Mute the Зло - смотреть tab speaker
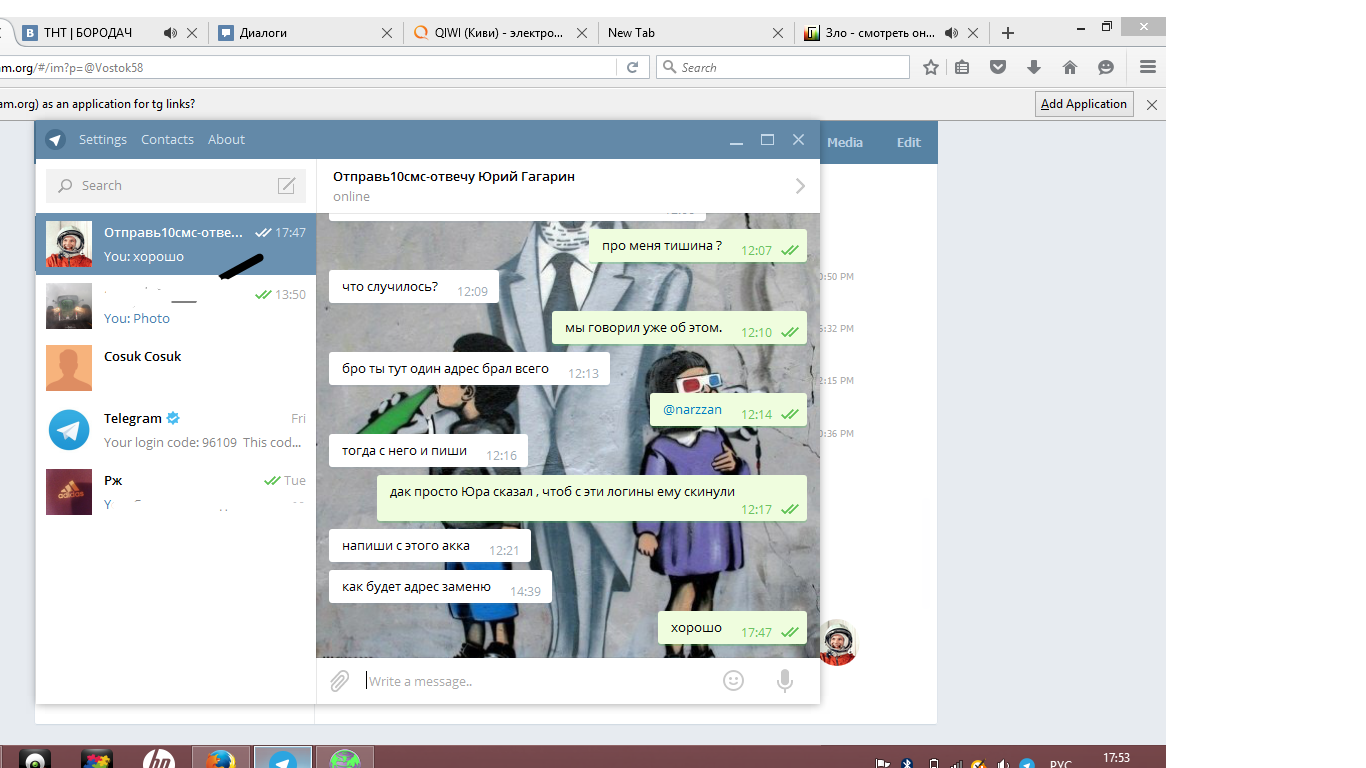Image resolution: width=1366 pixels, height=768 pixels. pyautogui.click(x=951, y=33)
